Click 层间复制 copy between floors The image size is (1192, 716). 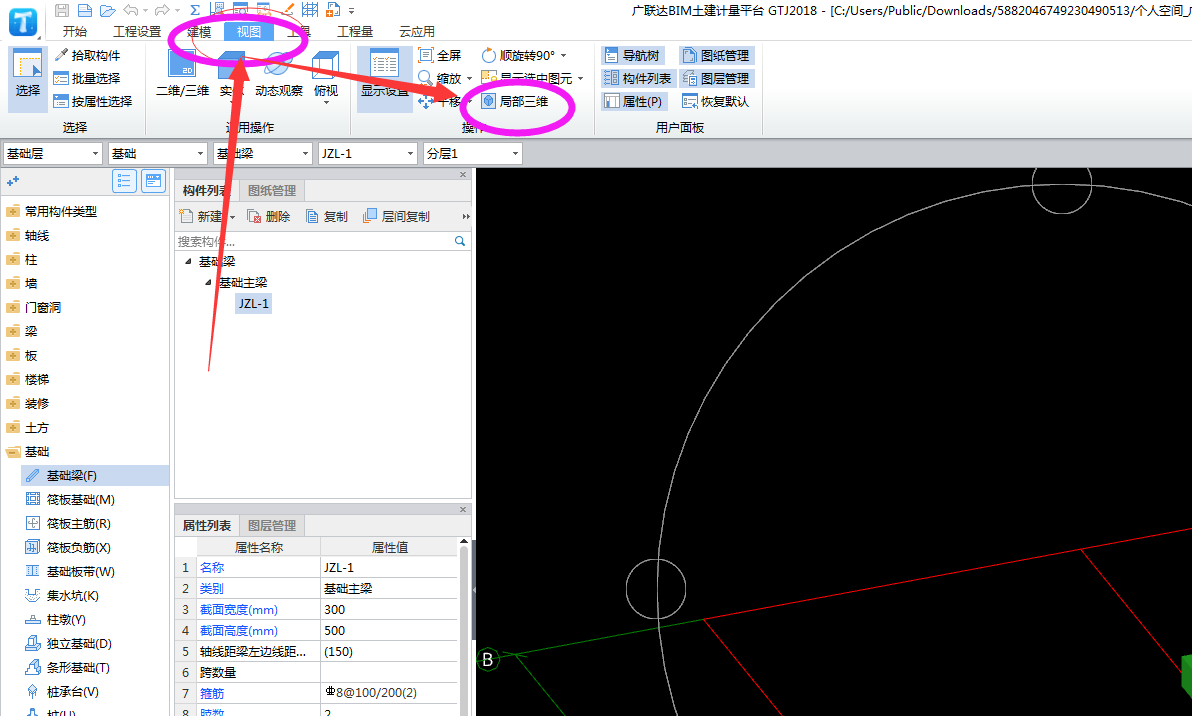(397, 217)
